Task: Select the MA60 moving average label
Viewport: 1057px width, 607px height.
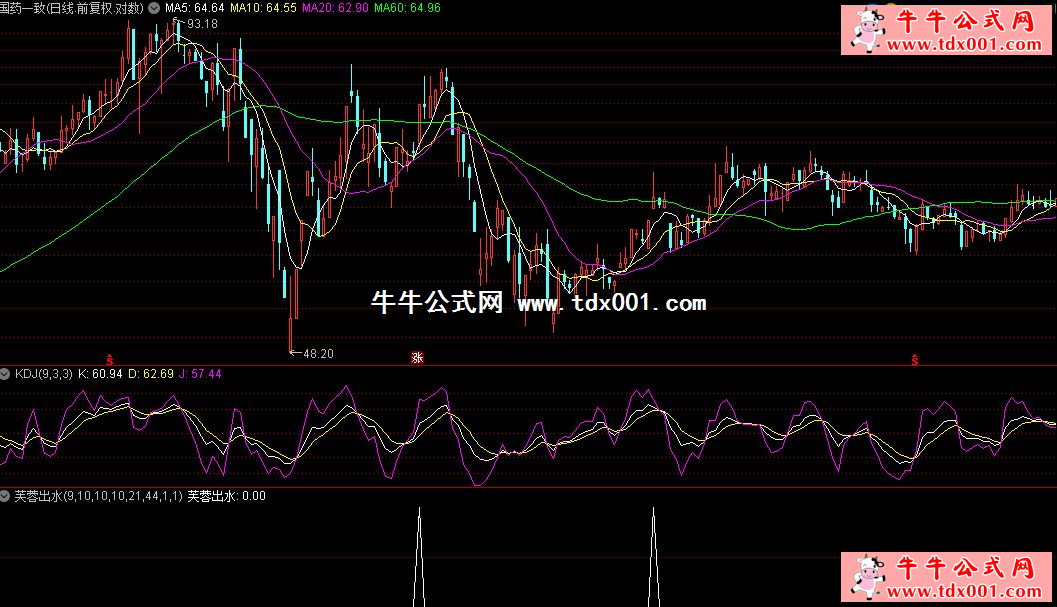Action: [x=405, y=8]
